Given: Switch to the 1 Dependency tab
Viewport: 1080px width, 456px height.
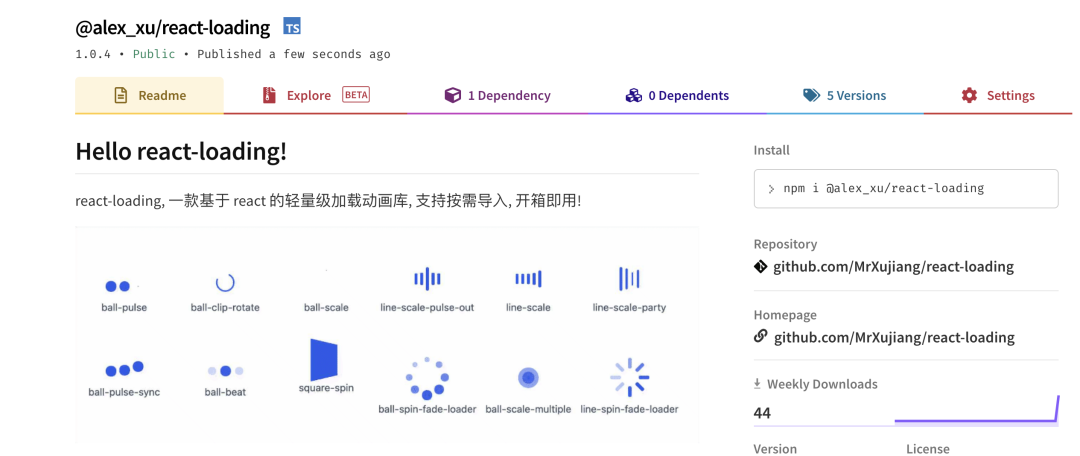Looking at the screenshot, I should click(497, 96).
